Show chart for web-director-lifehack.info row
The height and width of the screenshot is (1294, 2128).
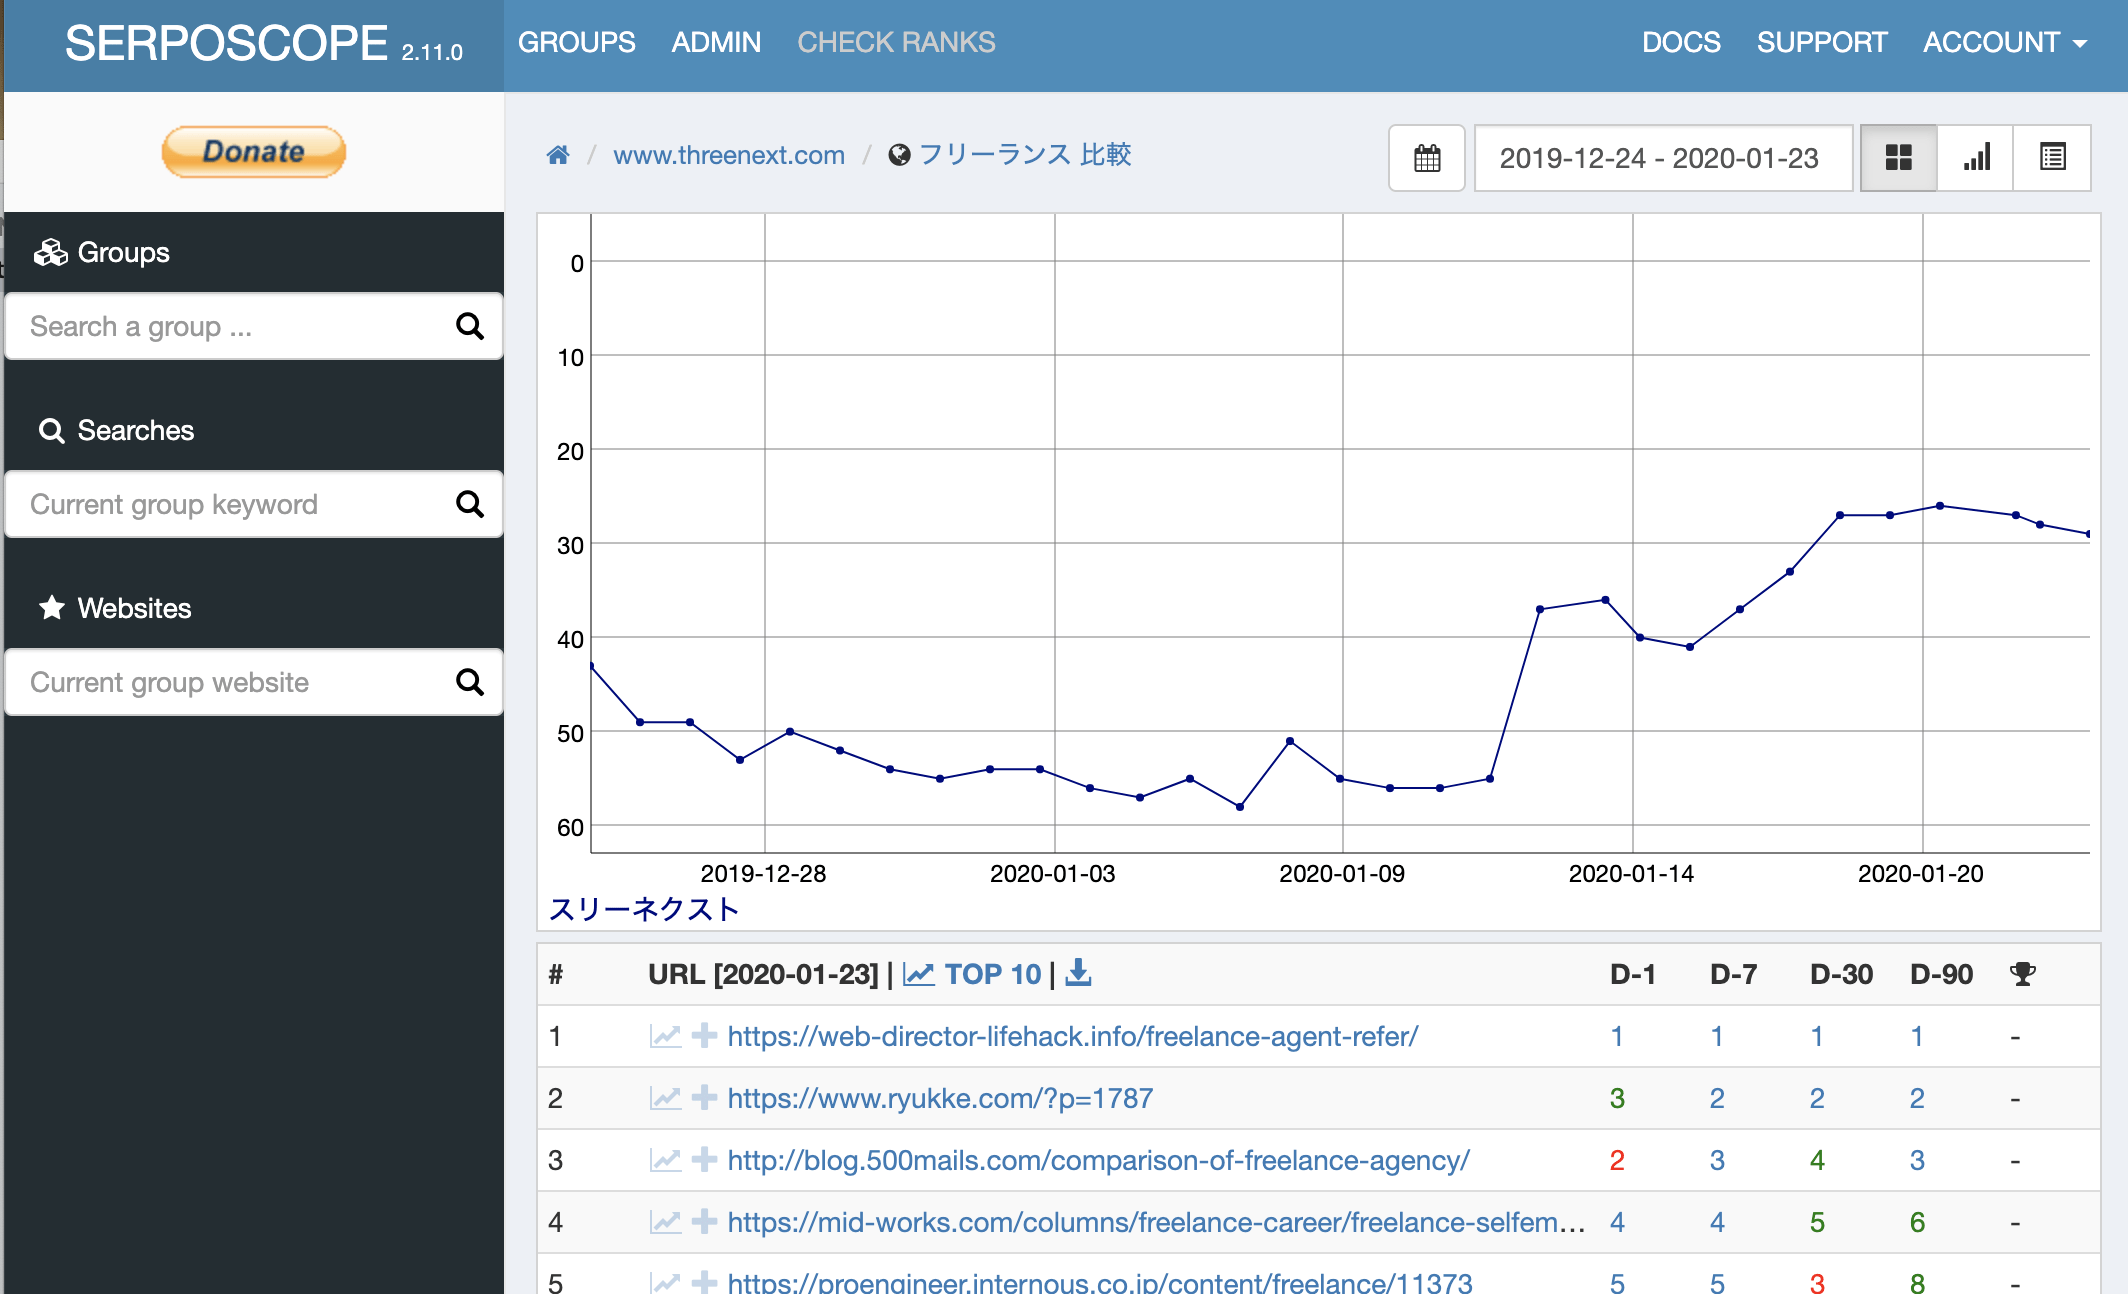click(665, 1036)
